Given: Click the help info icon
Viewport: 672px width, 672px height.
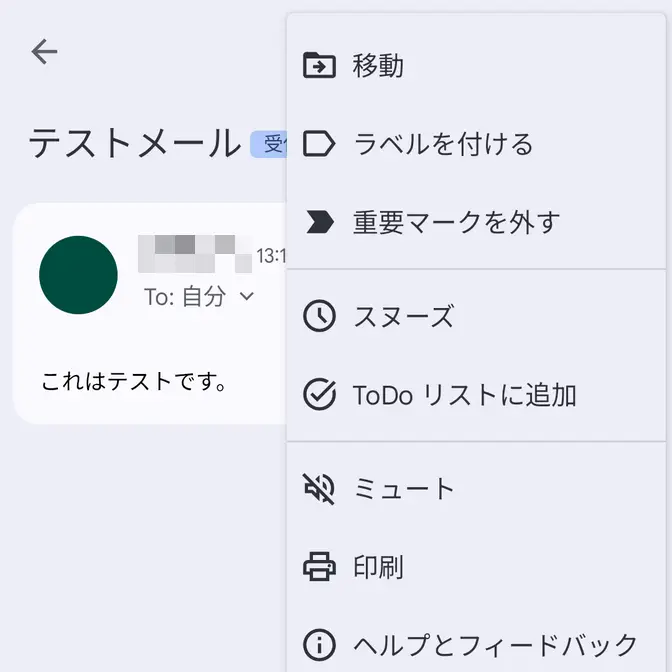Looking at the screenshot, I should 319,643.
